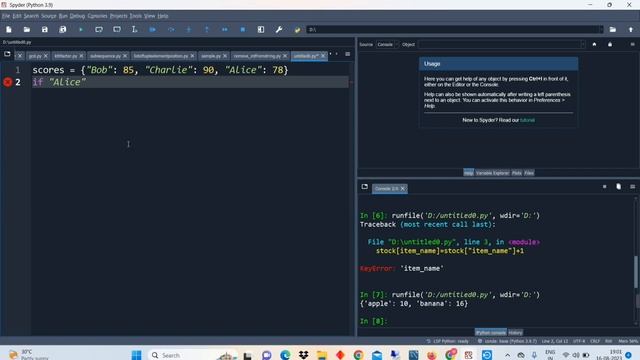Open the Help pane options menu
Viewport: 640px width, 360px height.
[x=632, y=44]
